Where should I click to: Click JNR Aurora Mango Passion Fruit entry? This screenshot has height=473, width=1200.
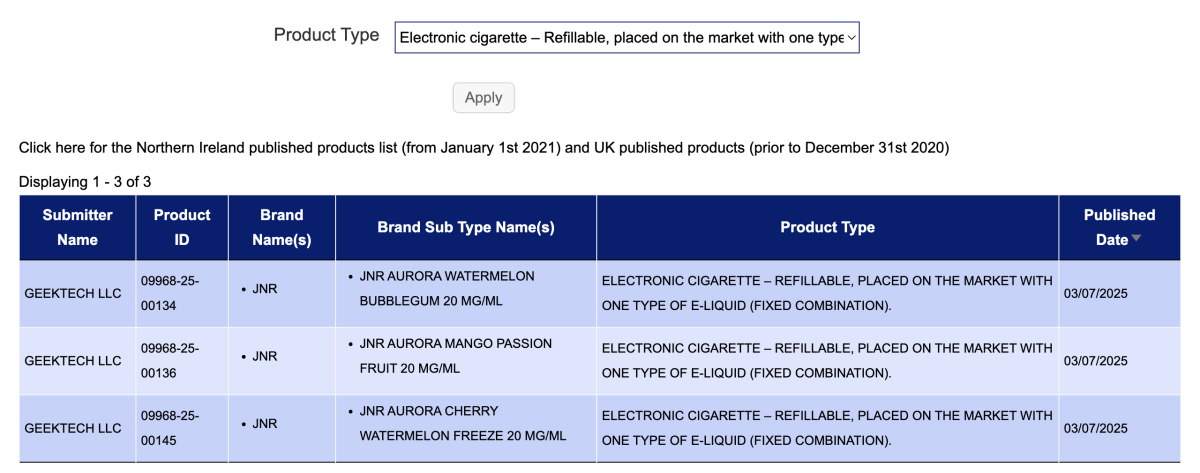tap(455, 356)
